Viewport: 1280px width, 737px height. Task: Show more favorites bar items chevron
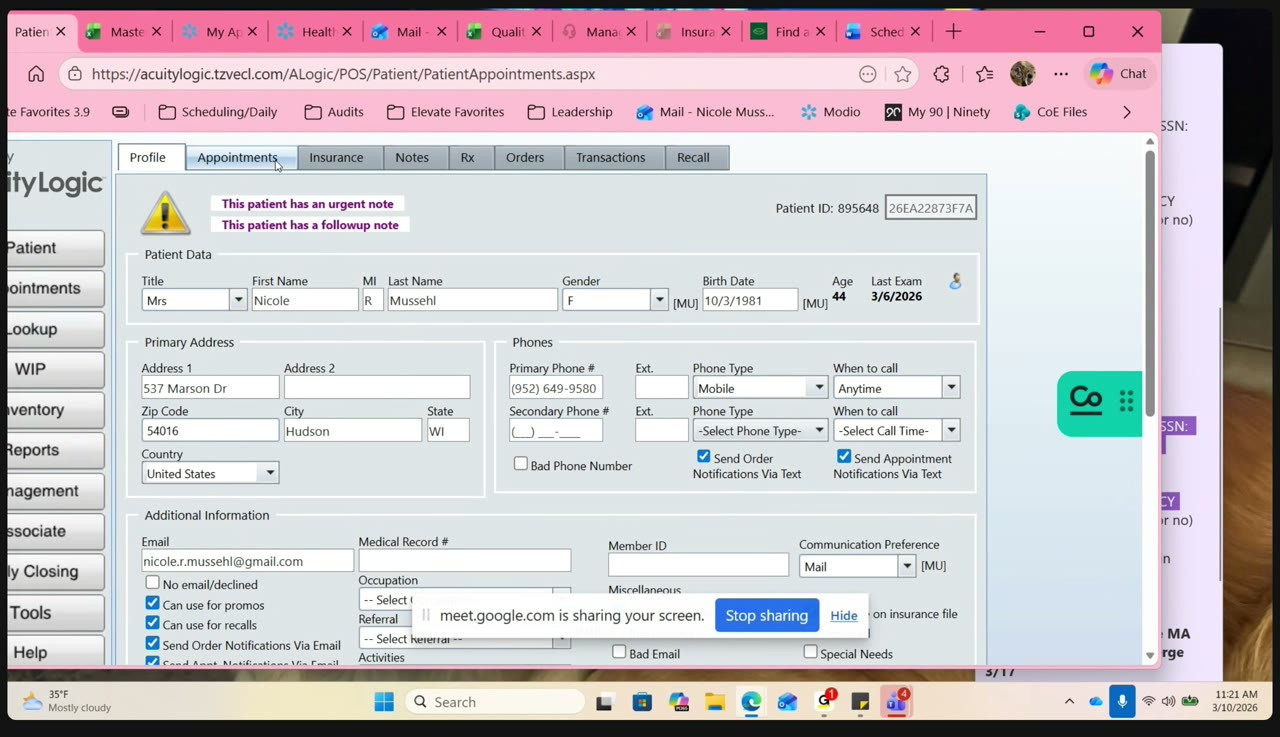click(x=1127, y=112)
